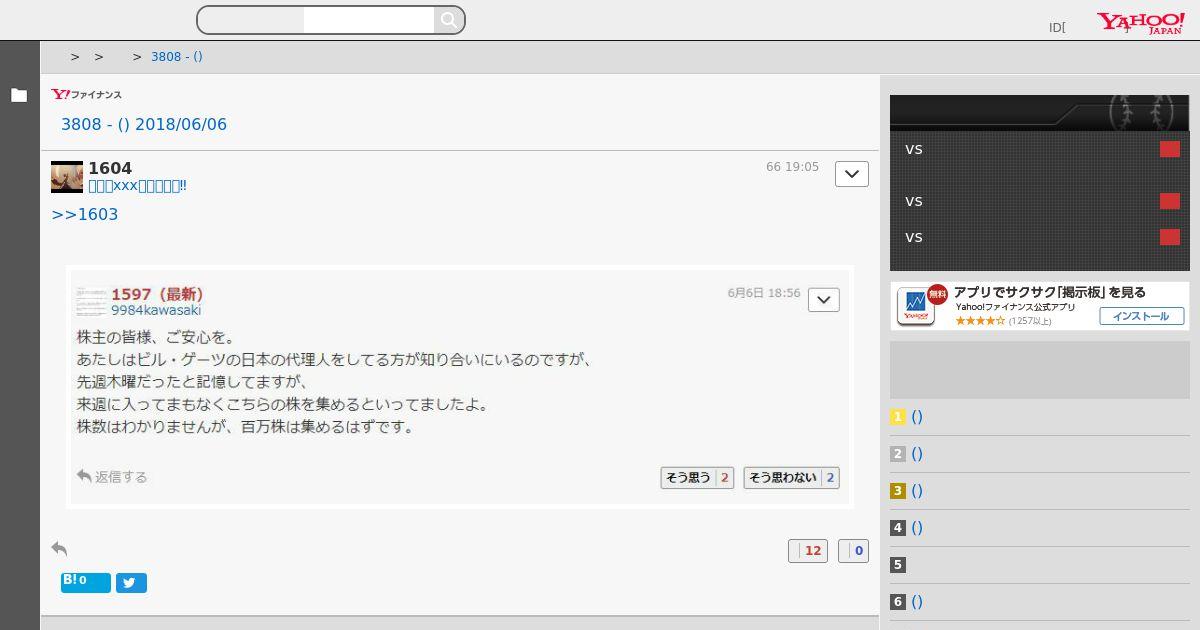Open user profile 9984kawasaki
Viewport: 1200px width, 630px height.
pyautogui.click(x=156, y=310)
